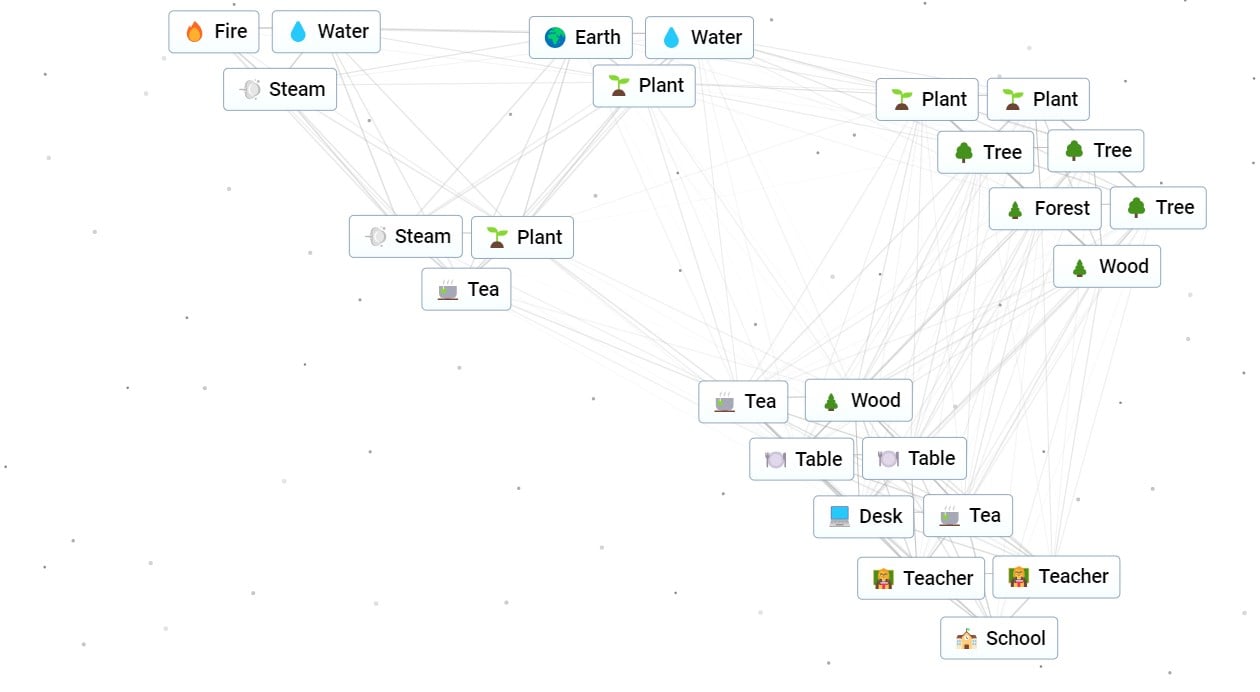This screenshot has width=1260, height=692.
Task: Click the Earth globe emoji icon
Action: pyautogui.click(x=555, y=38)
